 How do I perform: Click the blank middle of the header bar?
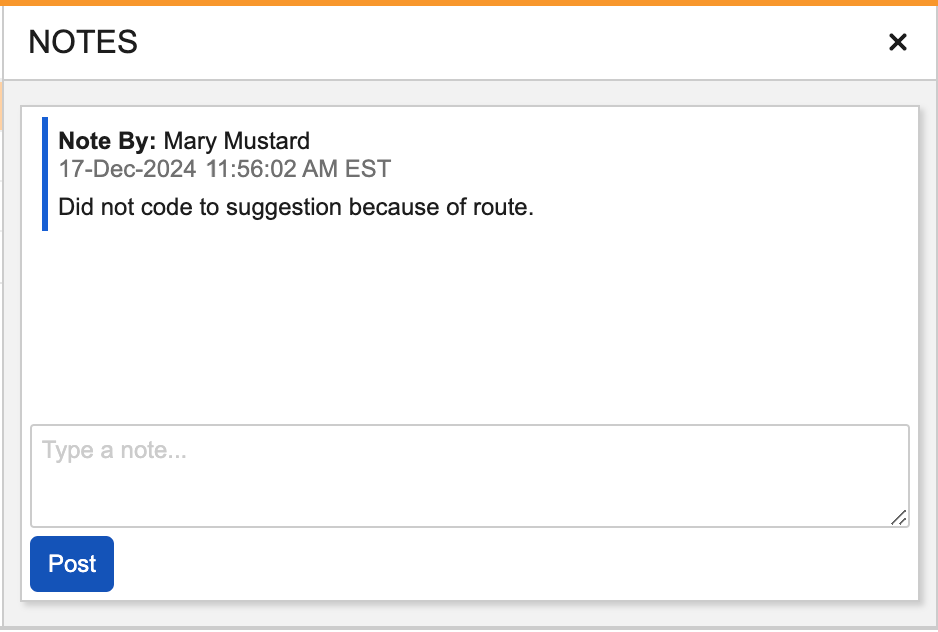pyautogui.click(x=500, y=42)
